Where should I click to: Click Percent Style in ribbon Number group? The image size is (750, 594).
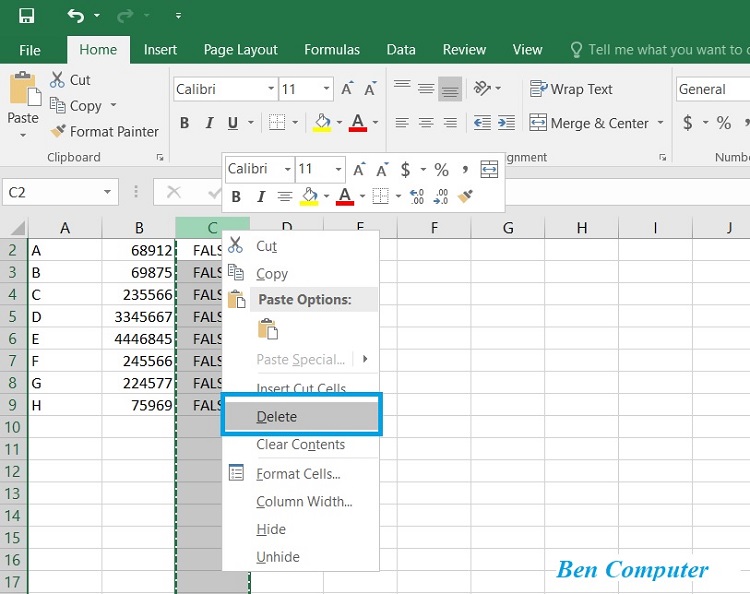[x=724, y=123]
